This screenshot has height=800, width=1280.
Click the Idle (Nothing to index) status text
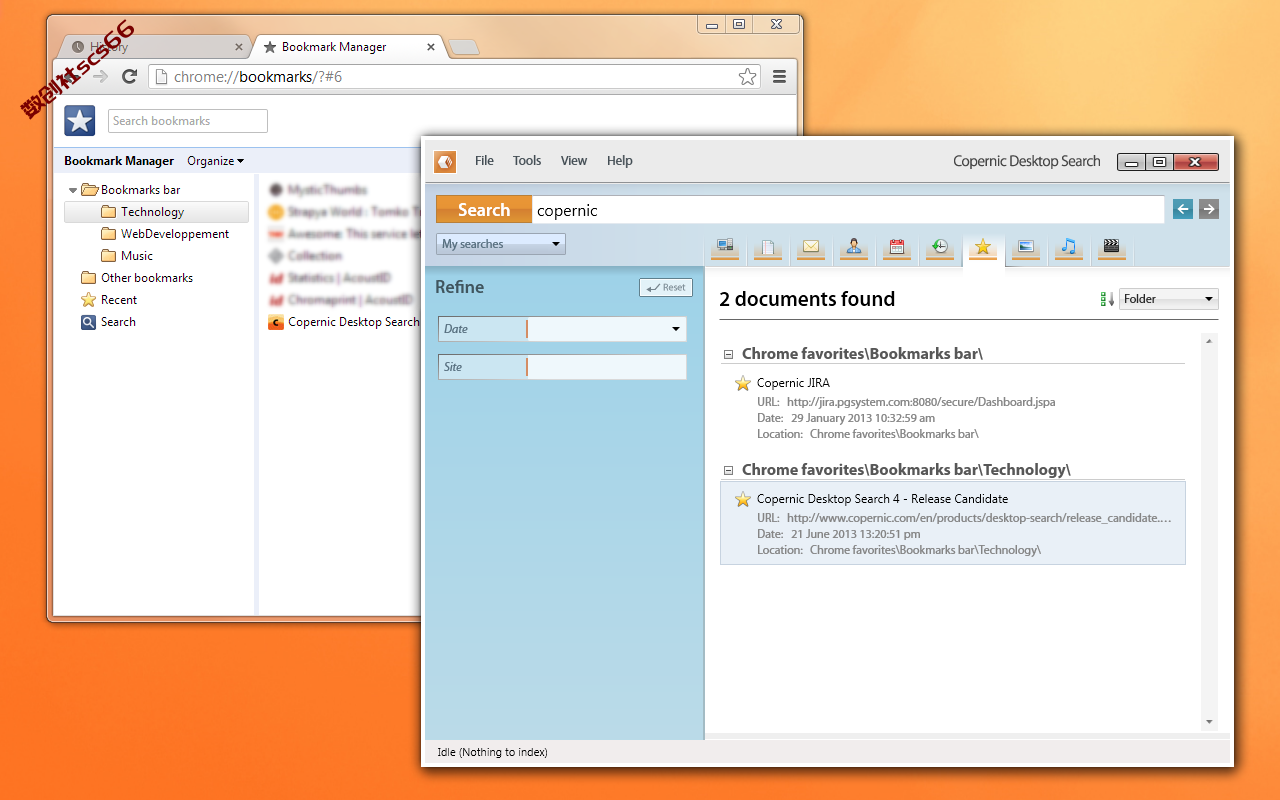point(492,752)
